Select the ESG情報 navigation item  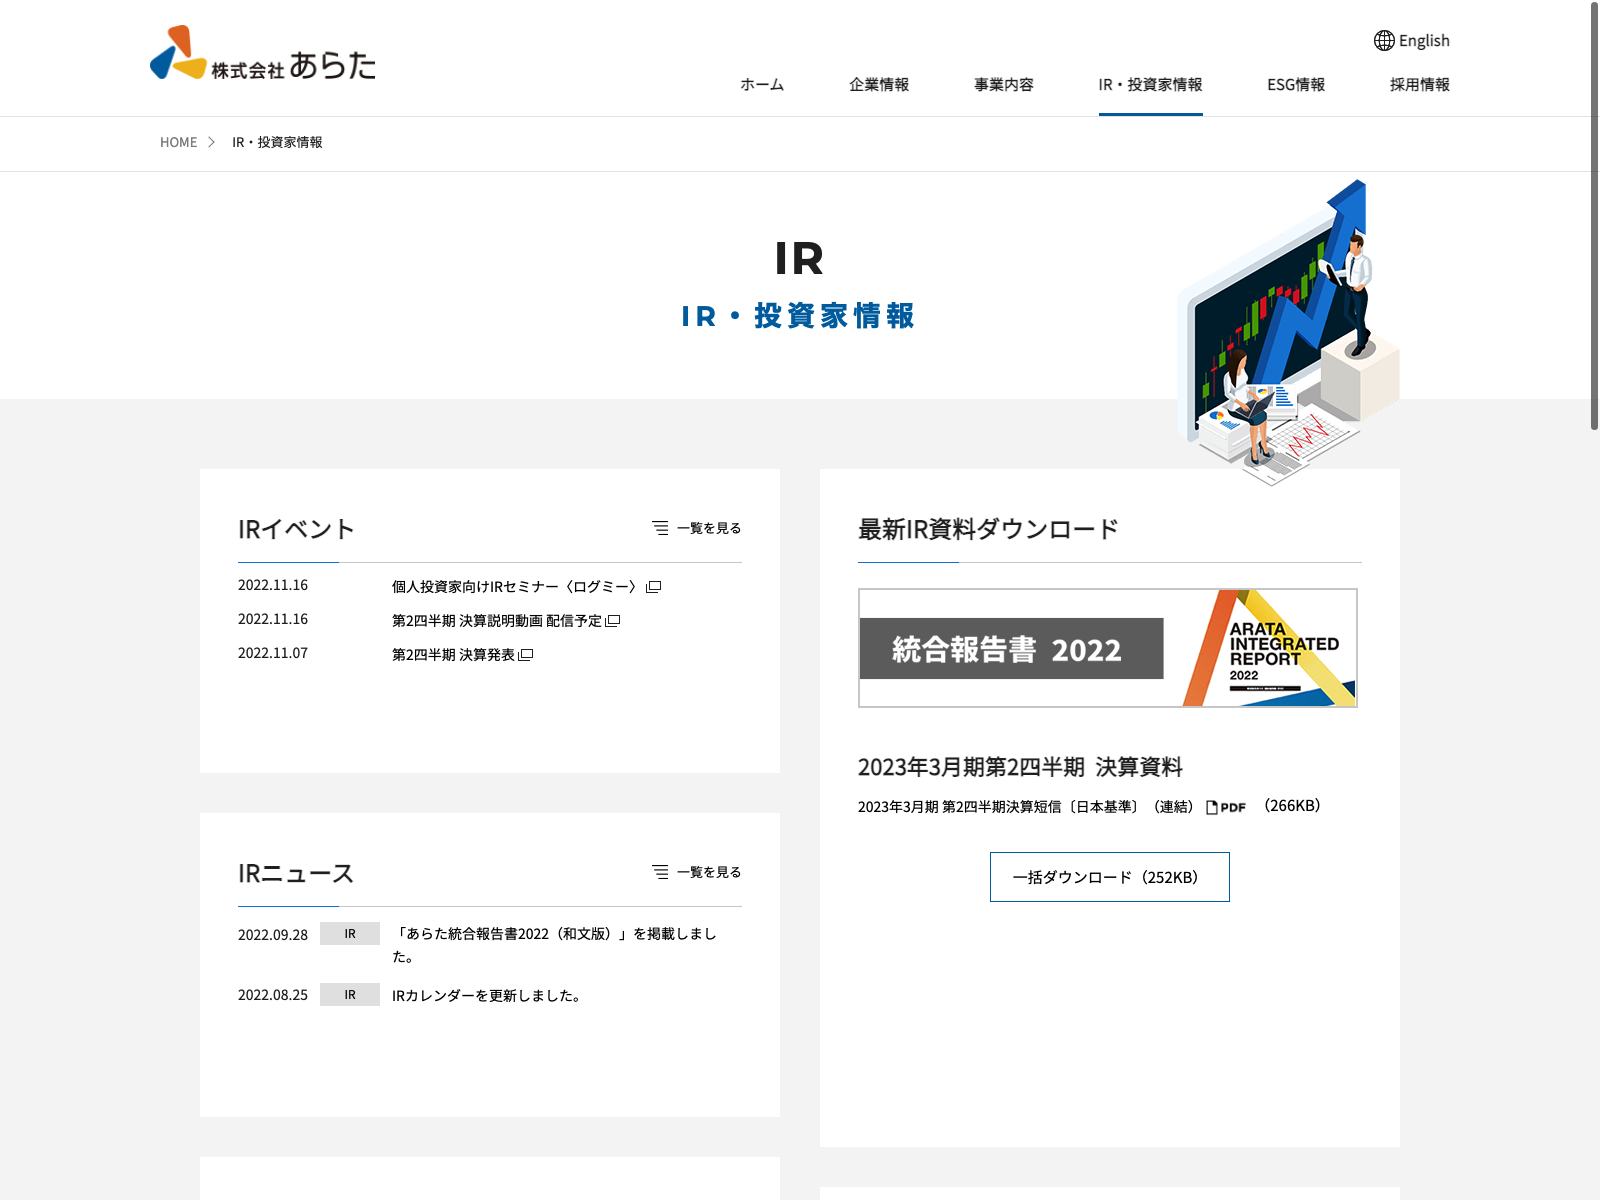click(x=1296, y=85)
